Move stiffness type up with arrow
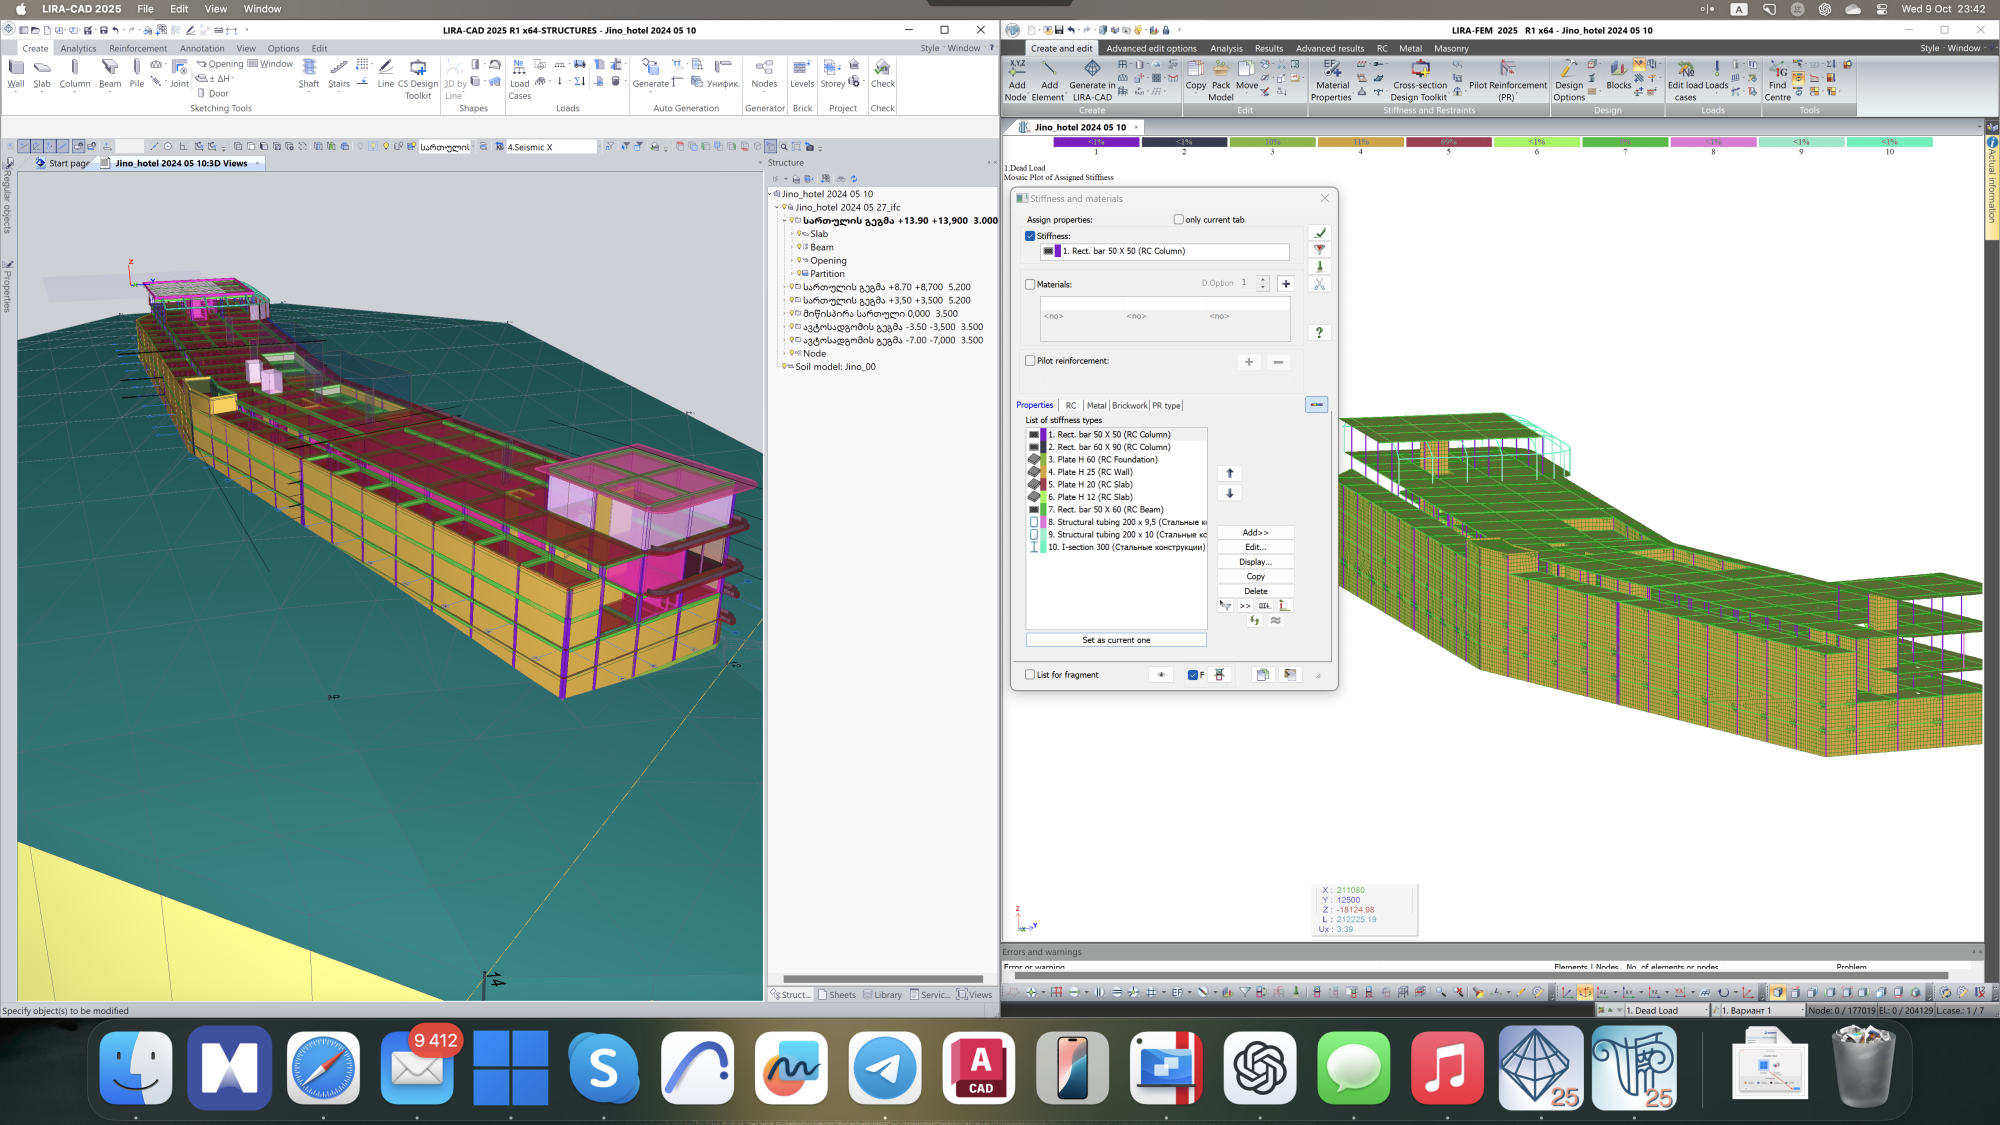2000x1125 pixels. pos(1230,473)
